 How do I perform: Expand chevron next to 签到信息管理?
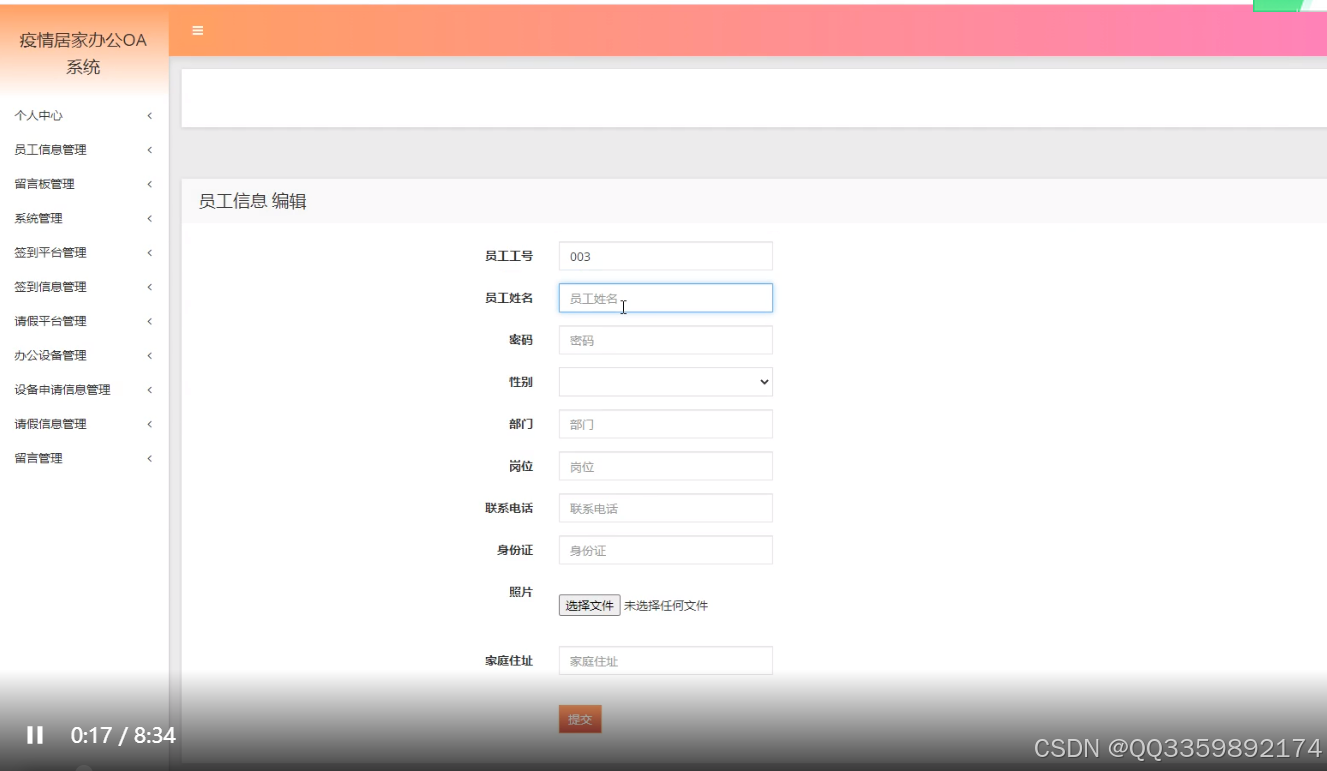(150, 287)
